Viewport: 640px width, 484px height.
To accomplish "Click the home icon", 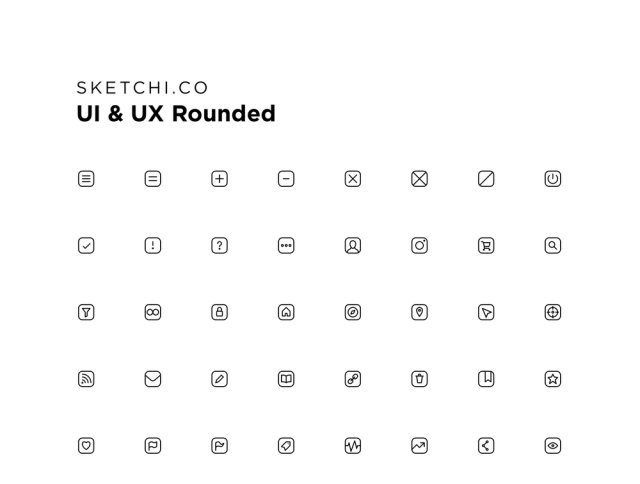I will point(286,312).
